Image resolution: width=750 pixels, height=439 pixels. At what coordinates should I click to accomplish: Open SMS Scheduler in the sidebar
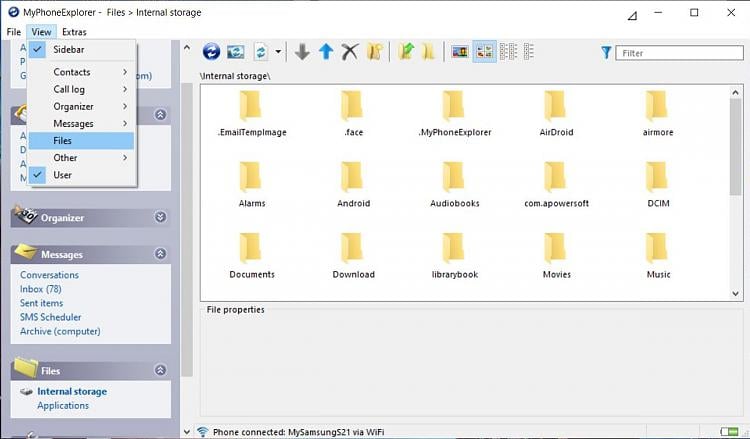pos(50,317)
